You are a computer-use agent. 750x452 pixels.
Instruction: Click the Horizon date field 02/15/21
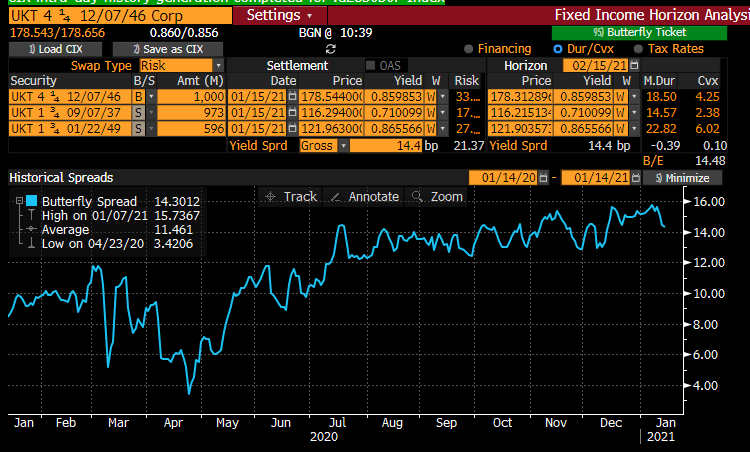coord(596,66)
